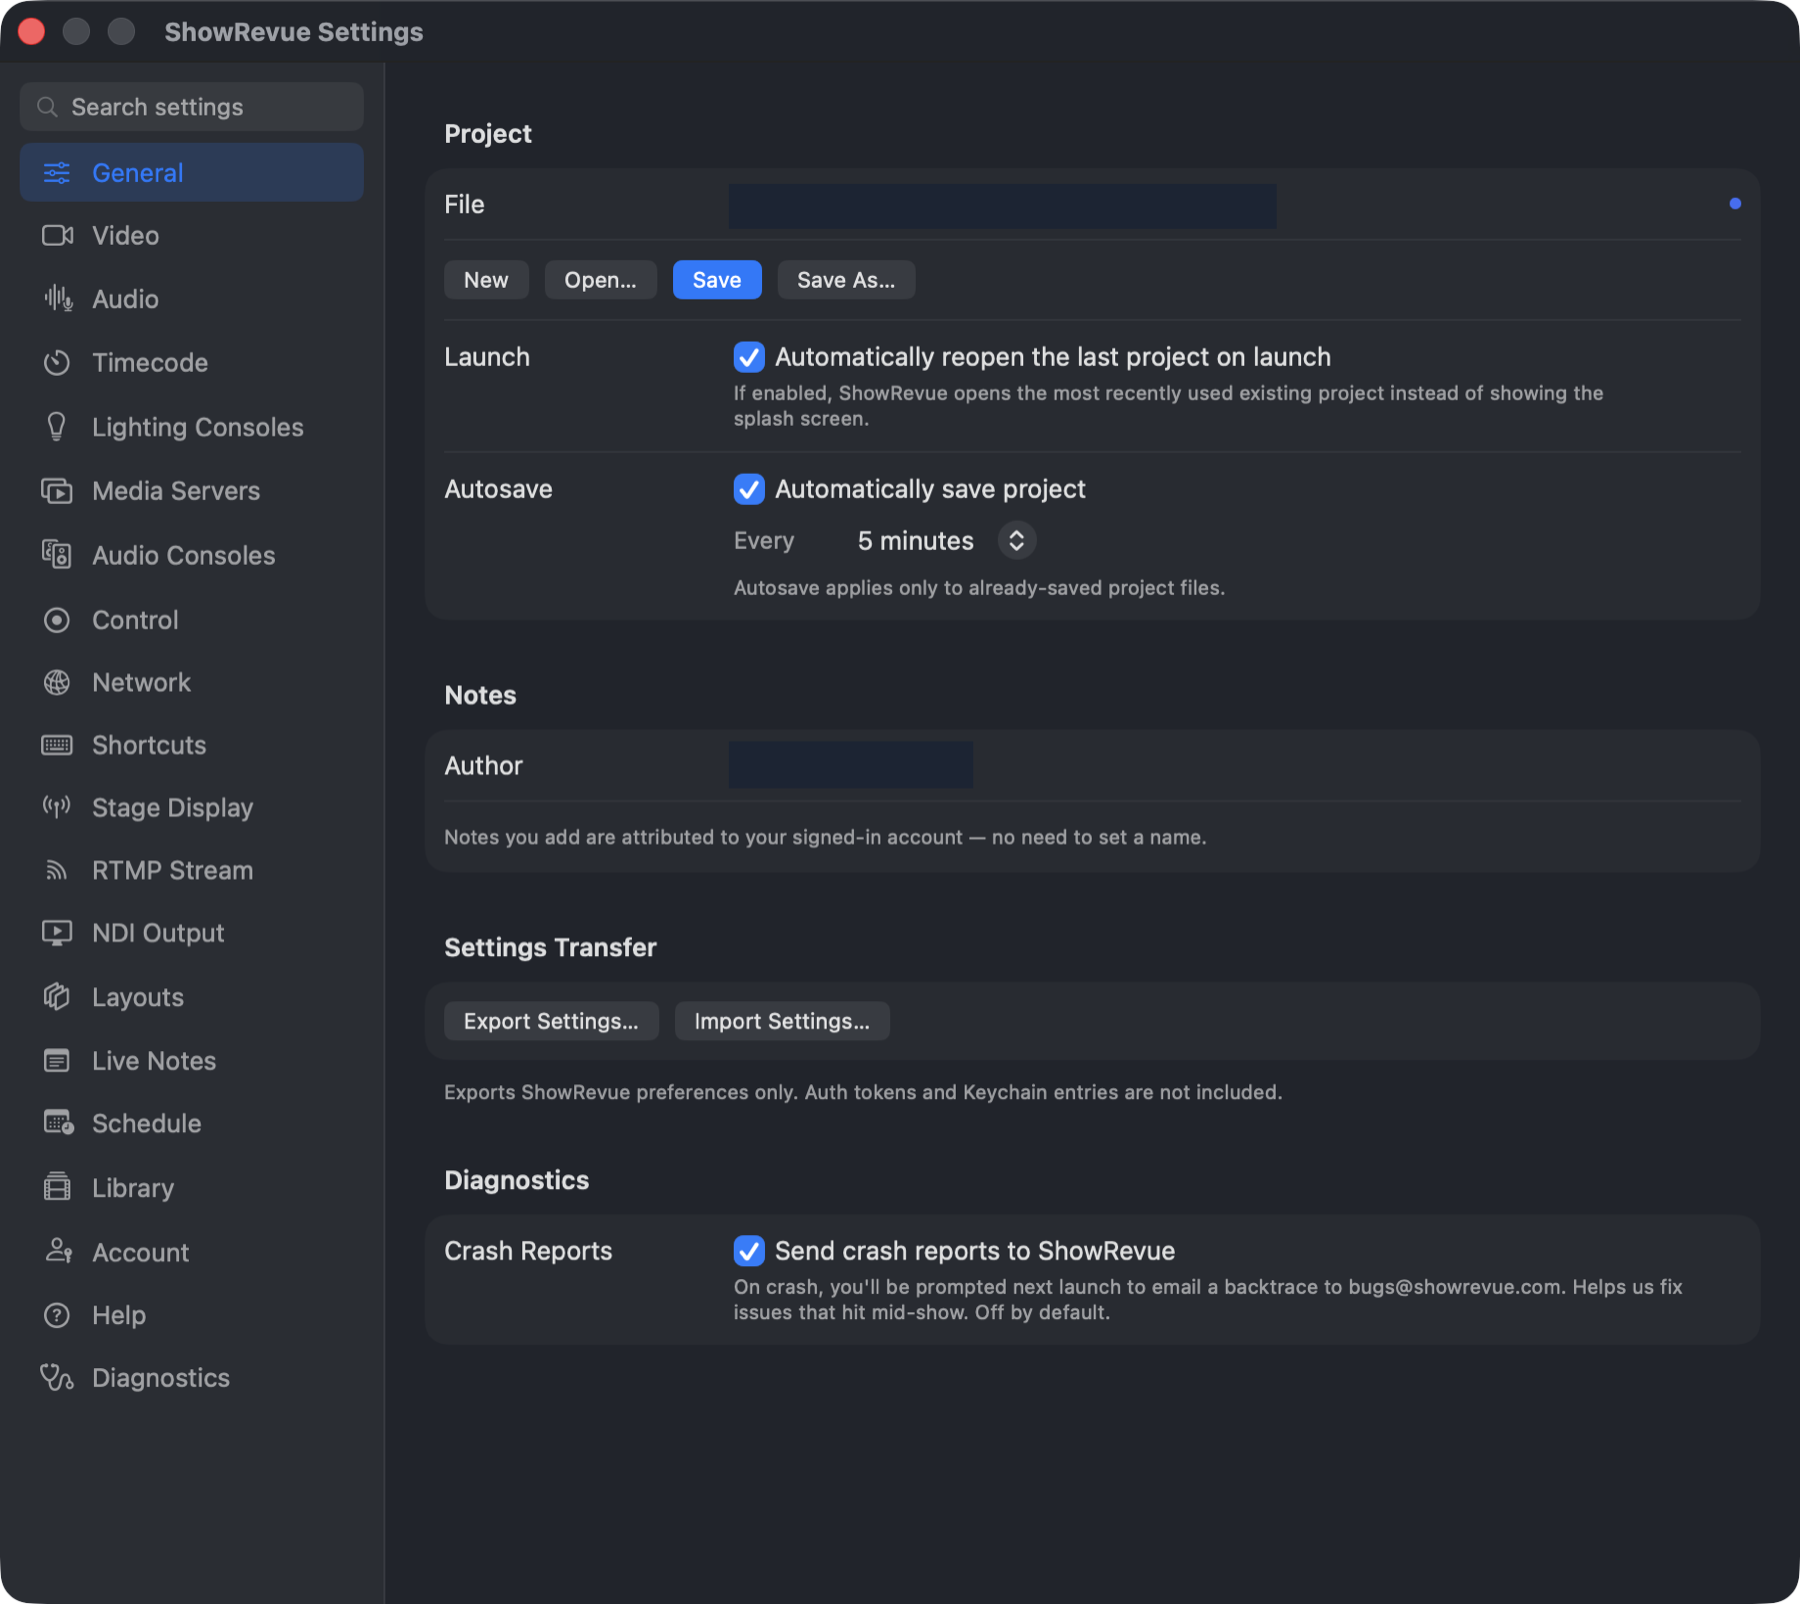
Task: Click the Diagnostics stethoscope icon
Action: [x=57, y=1378]
